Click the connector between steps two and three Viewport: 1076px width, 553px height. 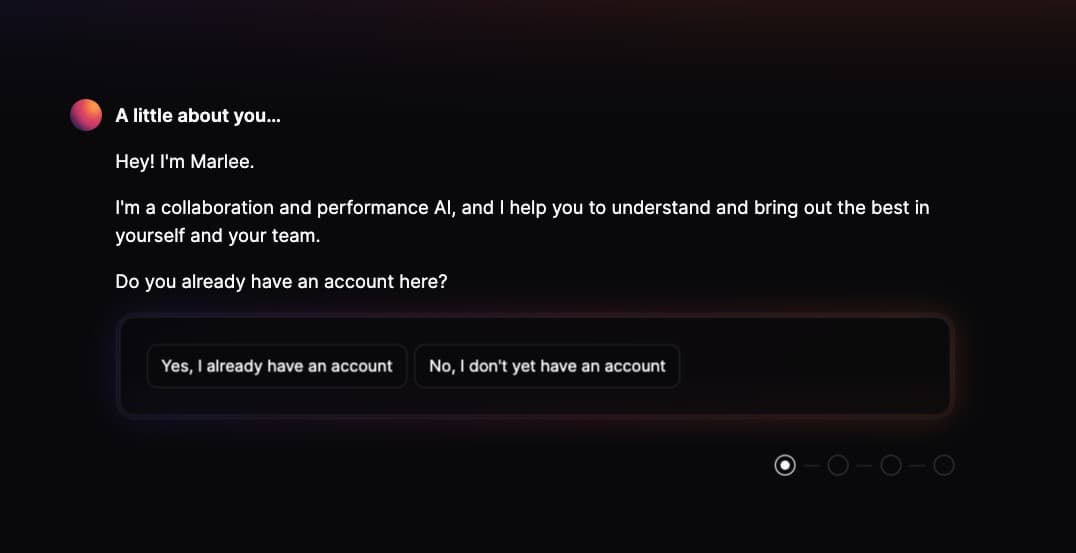click(x=864, y=465)
